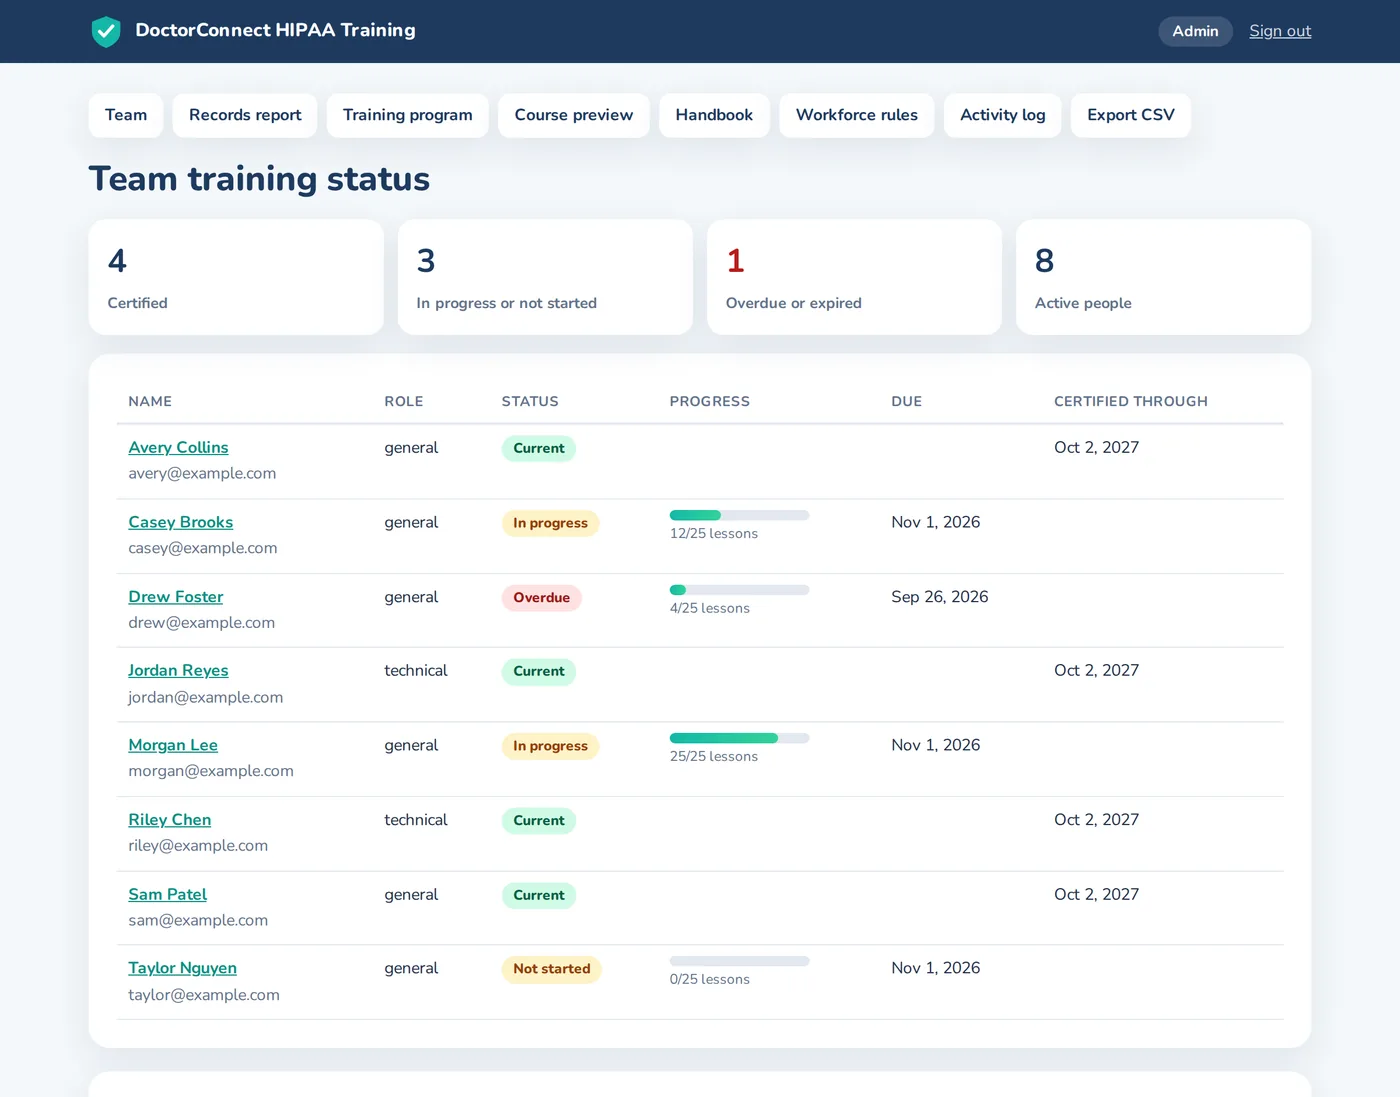
Task: Open the Records report tab
Action: 245,115
